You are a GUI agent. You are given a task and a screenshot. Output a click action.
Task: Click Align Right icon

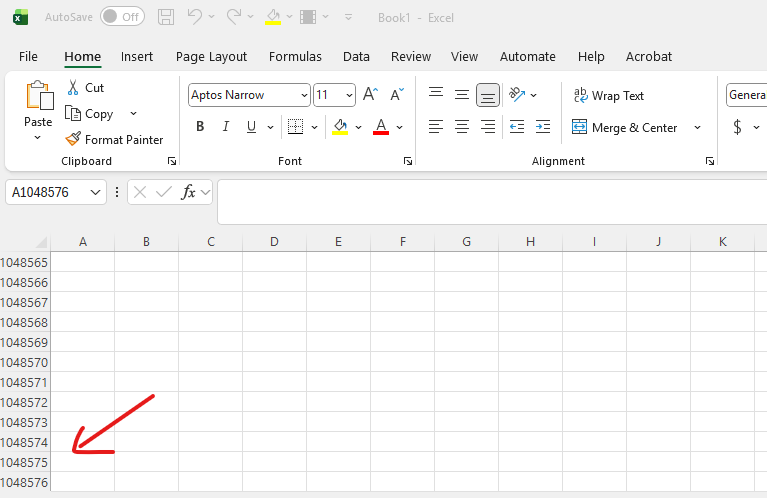tap(488, 127)
